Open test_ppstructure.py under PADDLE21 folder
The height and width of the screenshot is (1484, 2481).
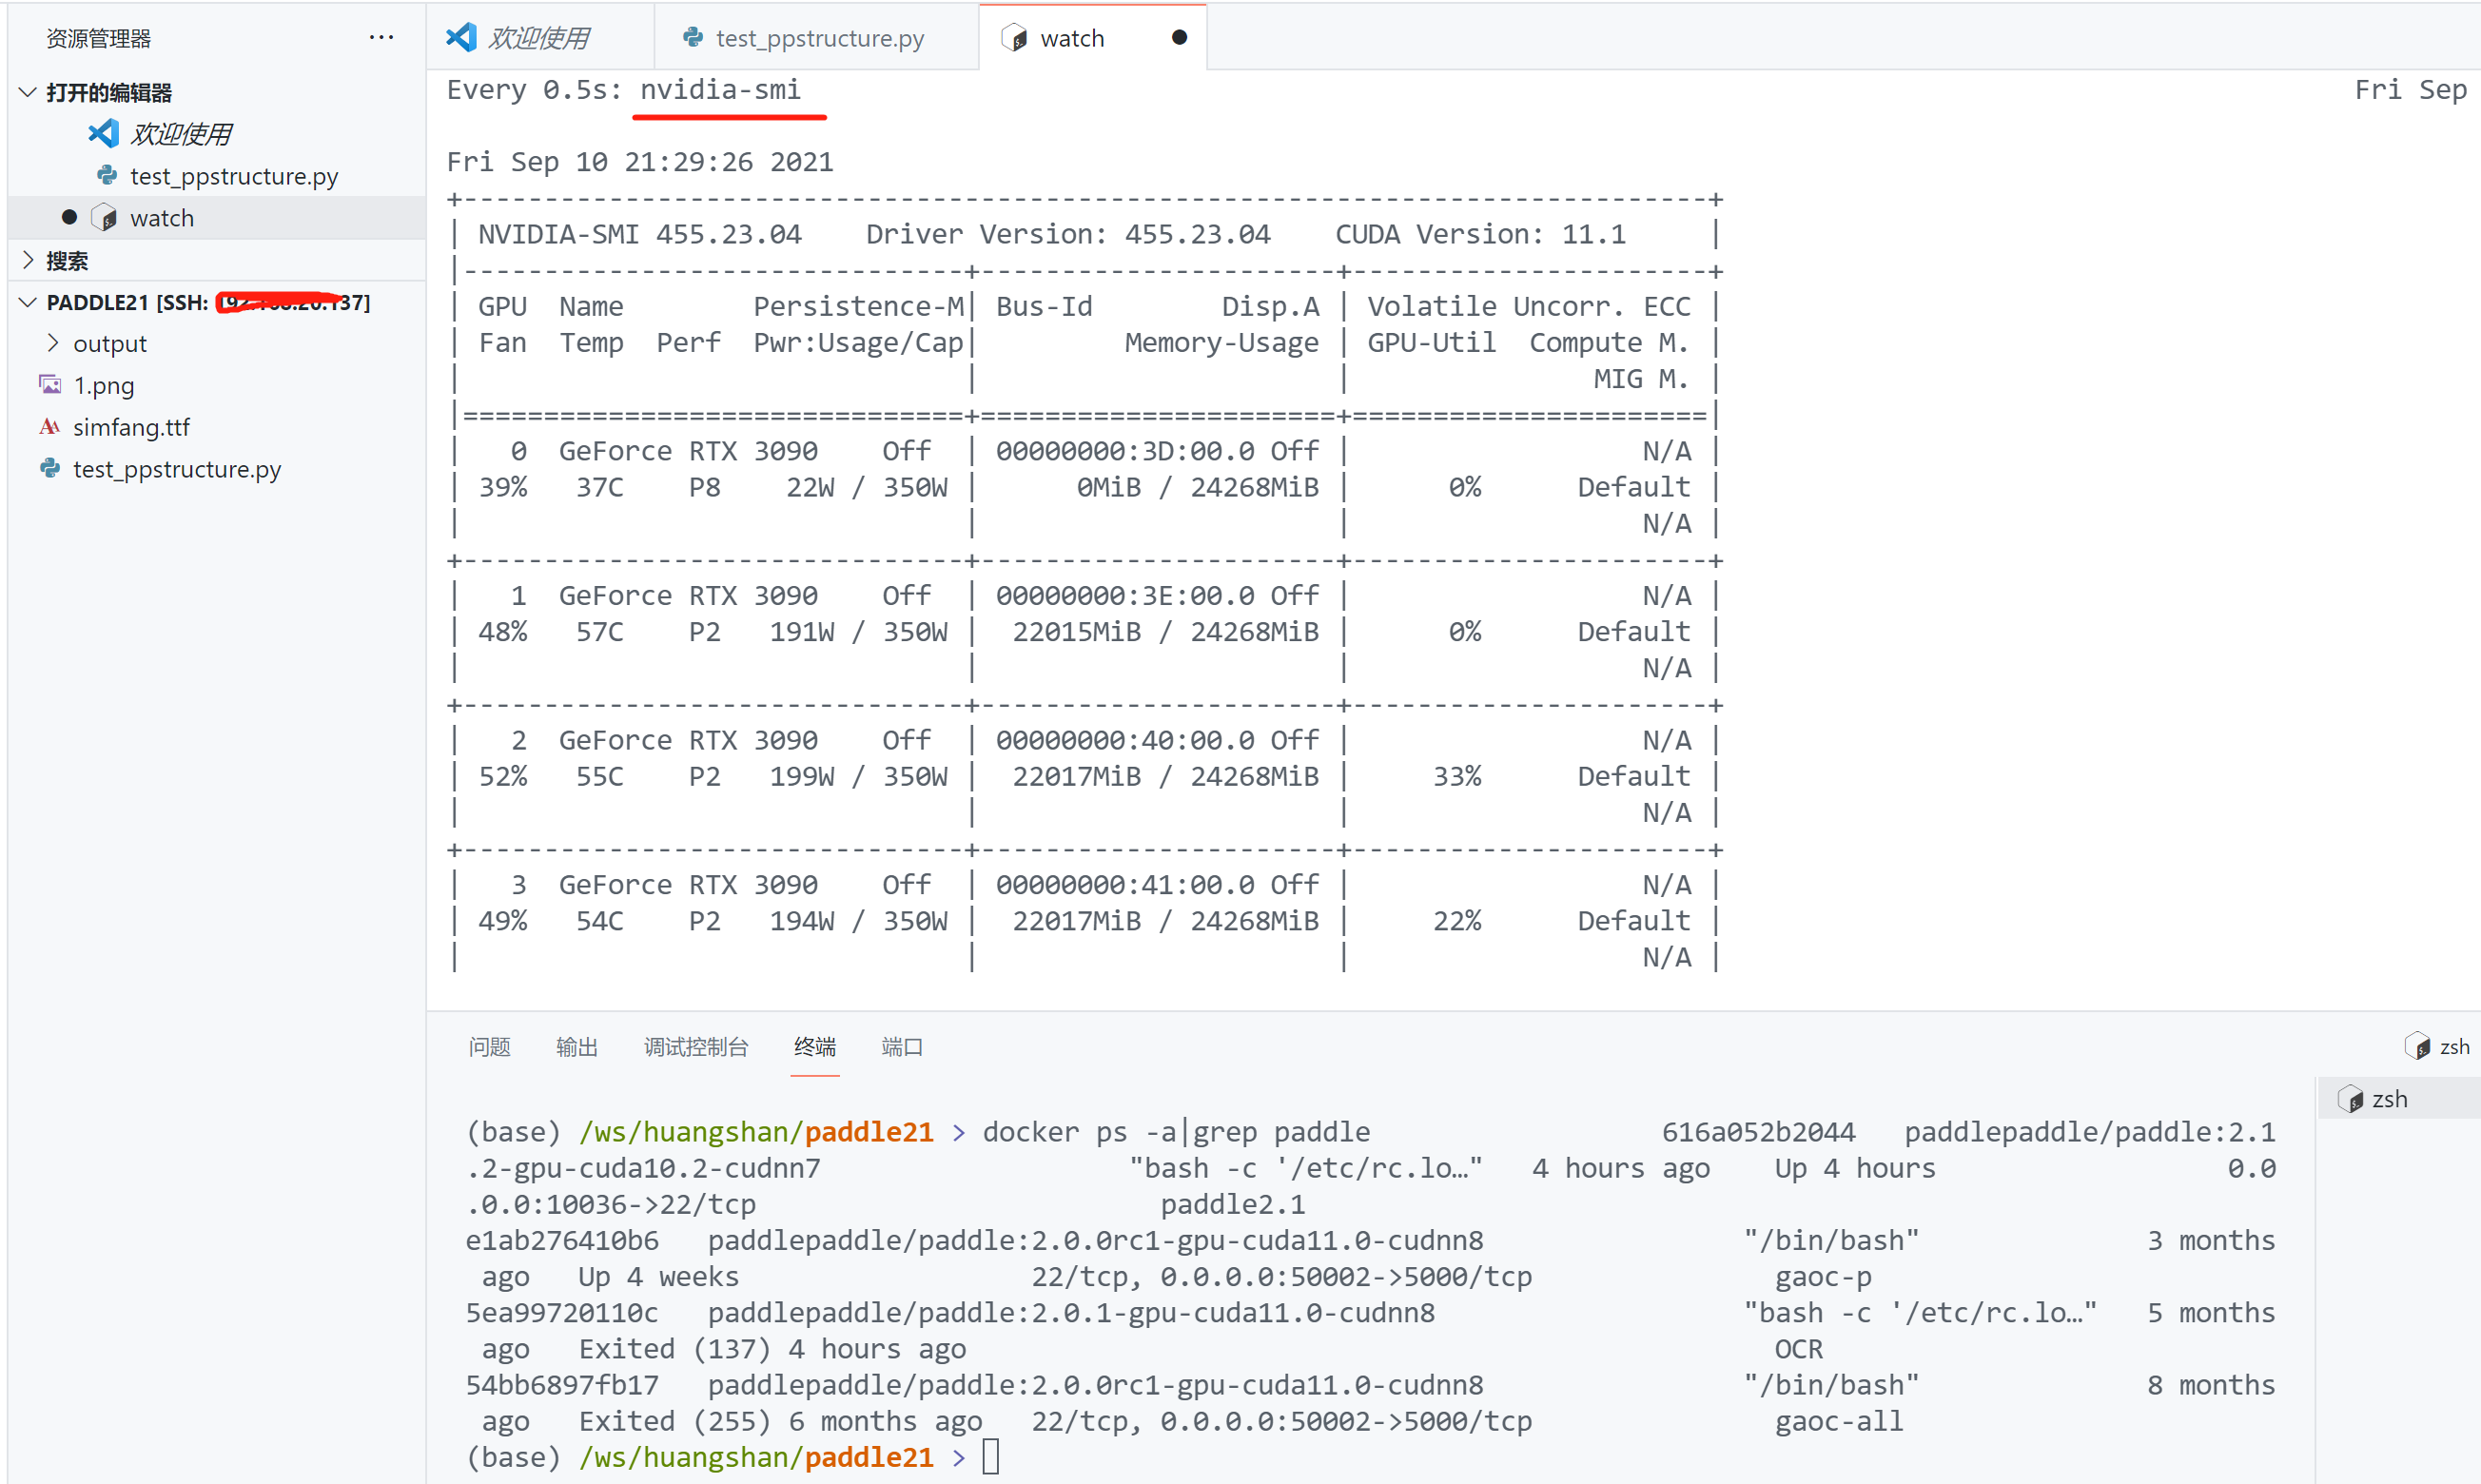point(217,469)
